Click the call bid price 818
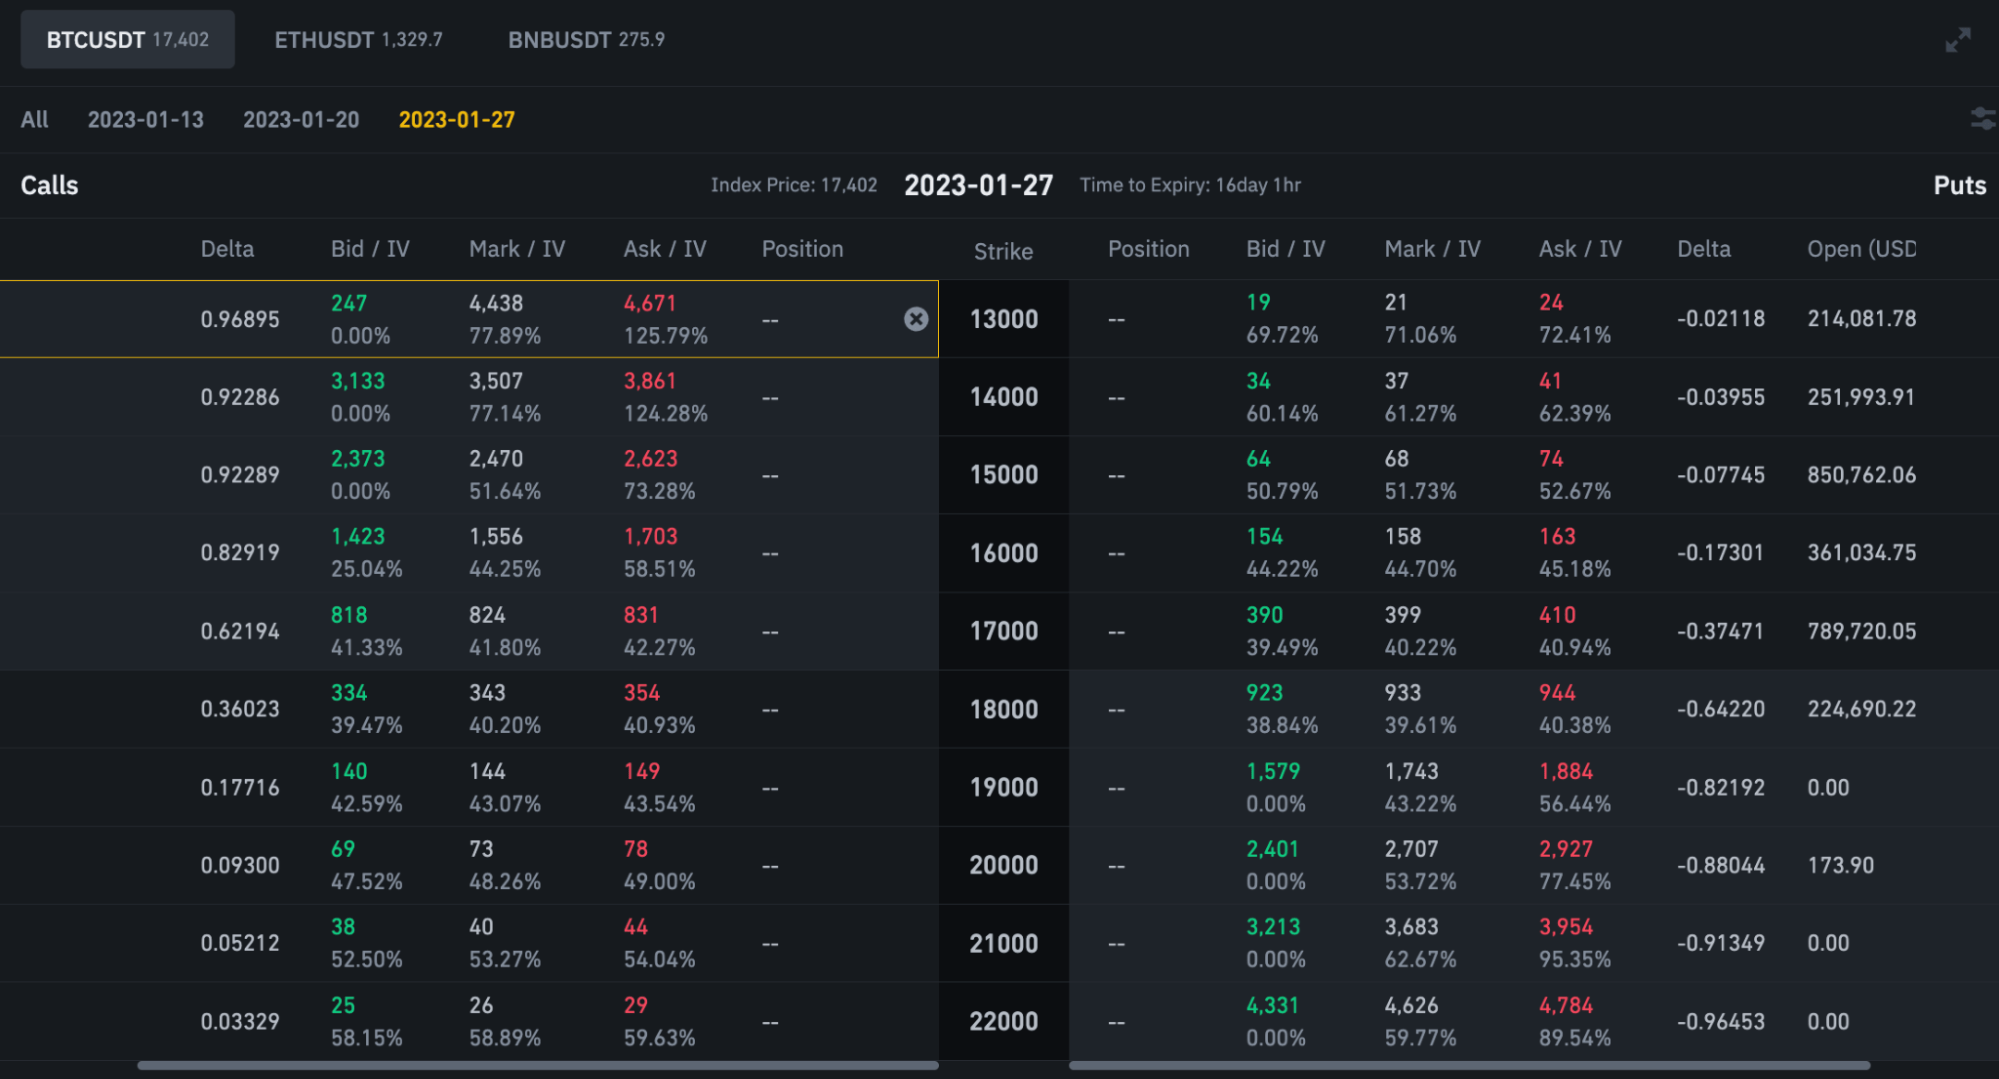Viewport: 1999px width, 1079px height. 349,615
